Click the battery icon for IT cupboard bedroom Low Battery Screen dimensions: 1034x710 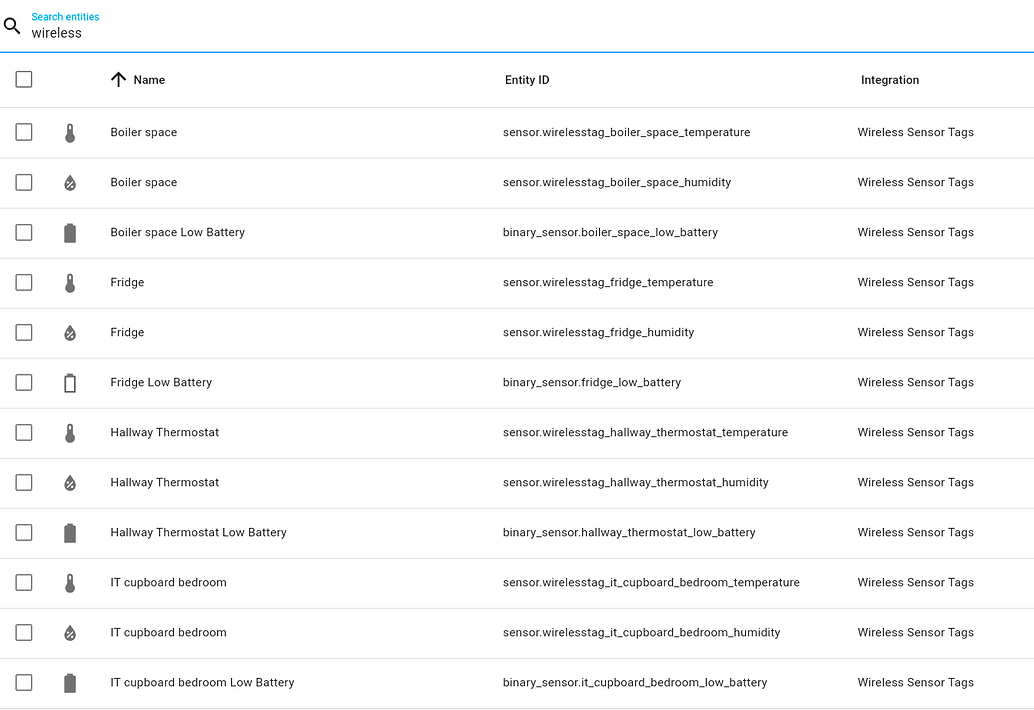coord(70,682)
